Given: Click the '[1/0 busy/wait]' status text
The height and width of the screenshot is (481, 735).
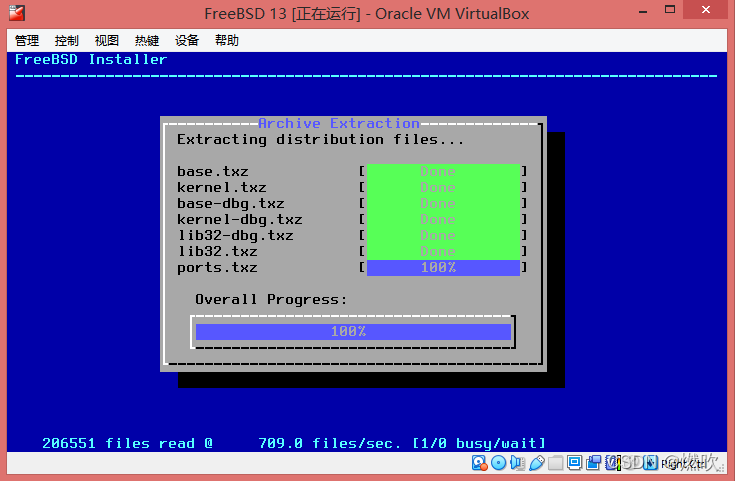Looking at the screenshot, I should 479,443.
